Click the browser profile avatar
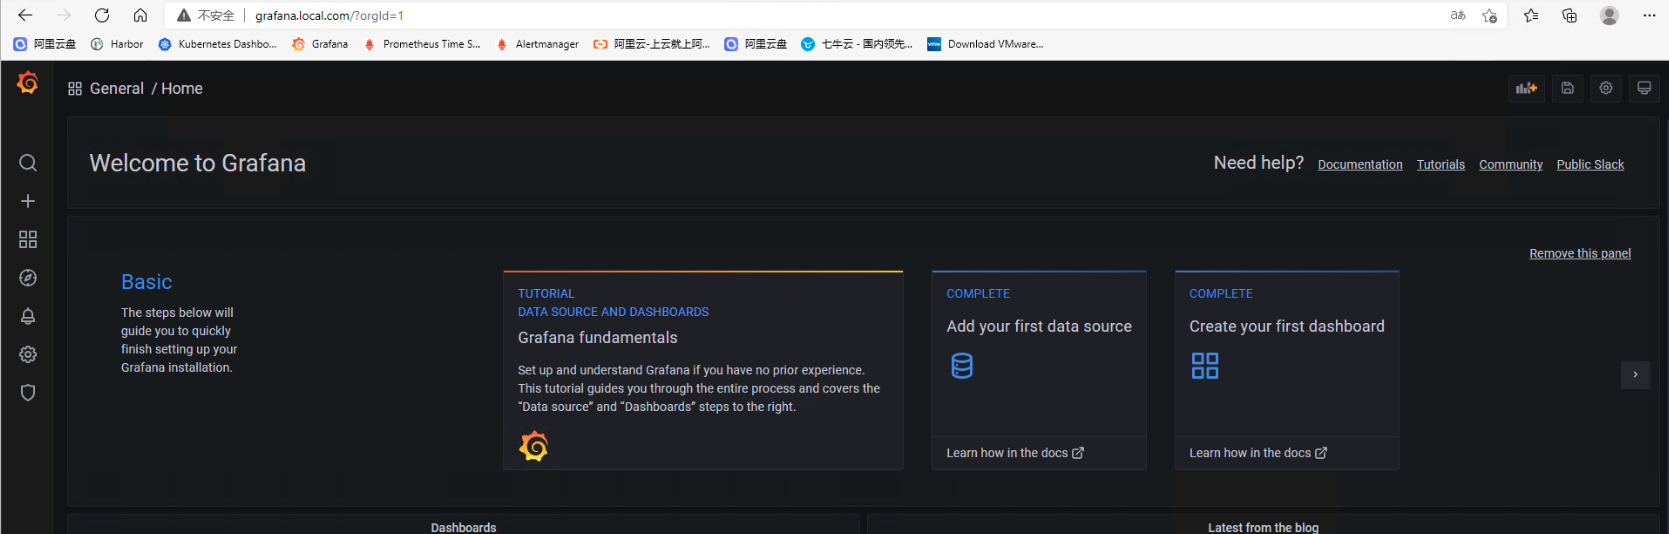Image resolution: width=1669 pixels, height=534 pixels. (1609, 15)
